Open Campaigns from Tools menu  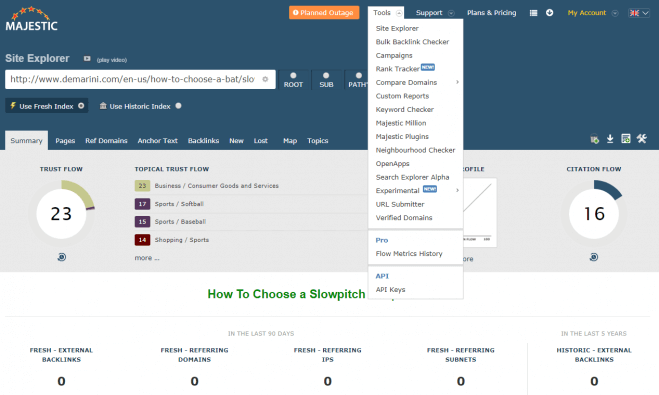[394, 55]
